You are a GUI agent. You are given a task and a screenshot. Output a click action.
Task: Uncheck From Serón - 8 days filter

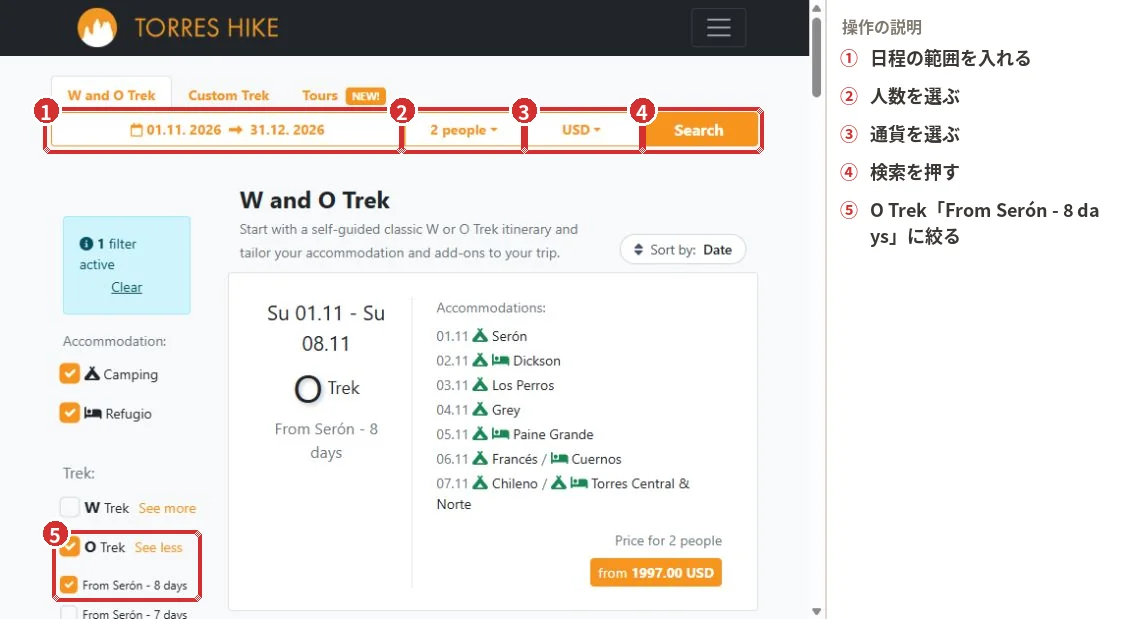pyautogui.click(x=68, y=585)
